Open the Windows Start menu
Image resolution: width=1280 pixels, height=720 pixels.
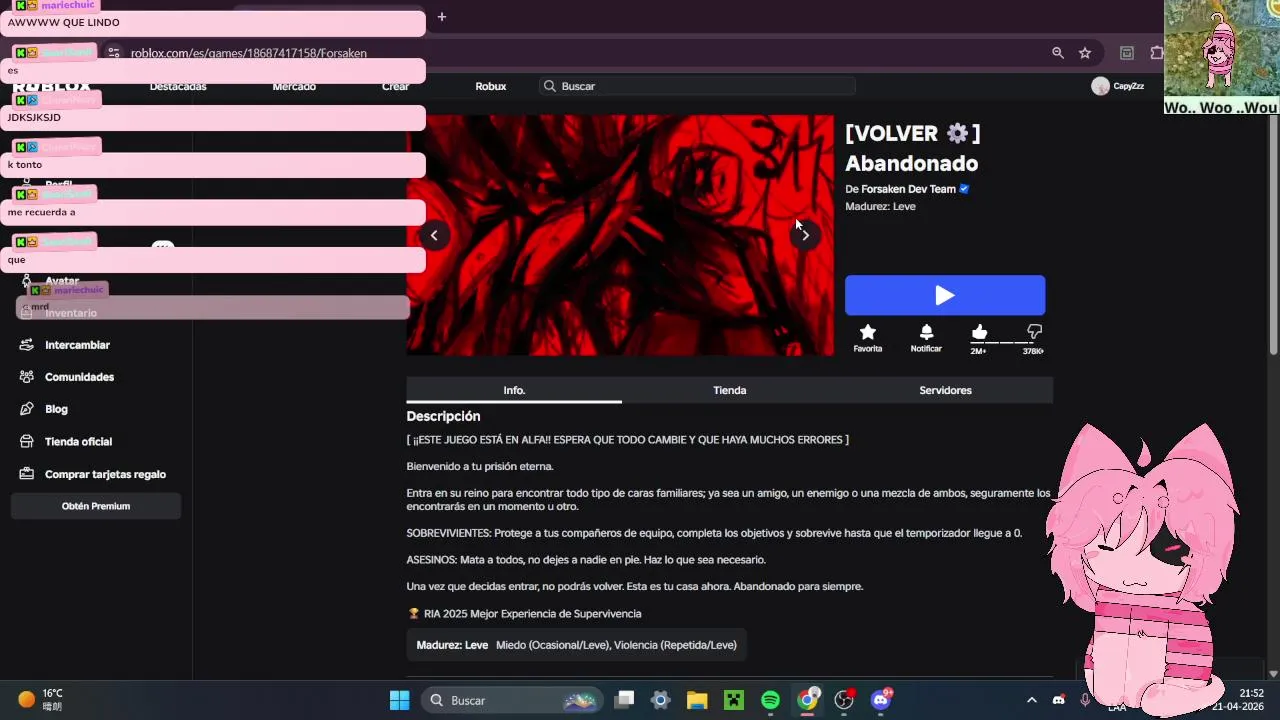399,700
